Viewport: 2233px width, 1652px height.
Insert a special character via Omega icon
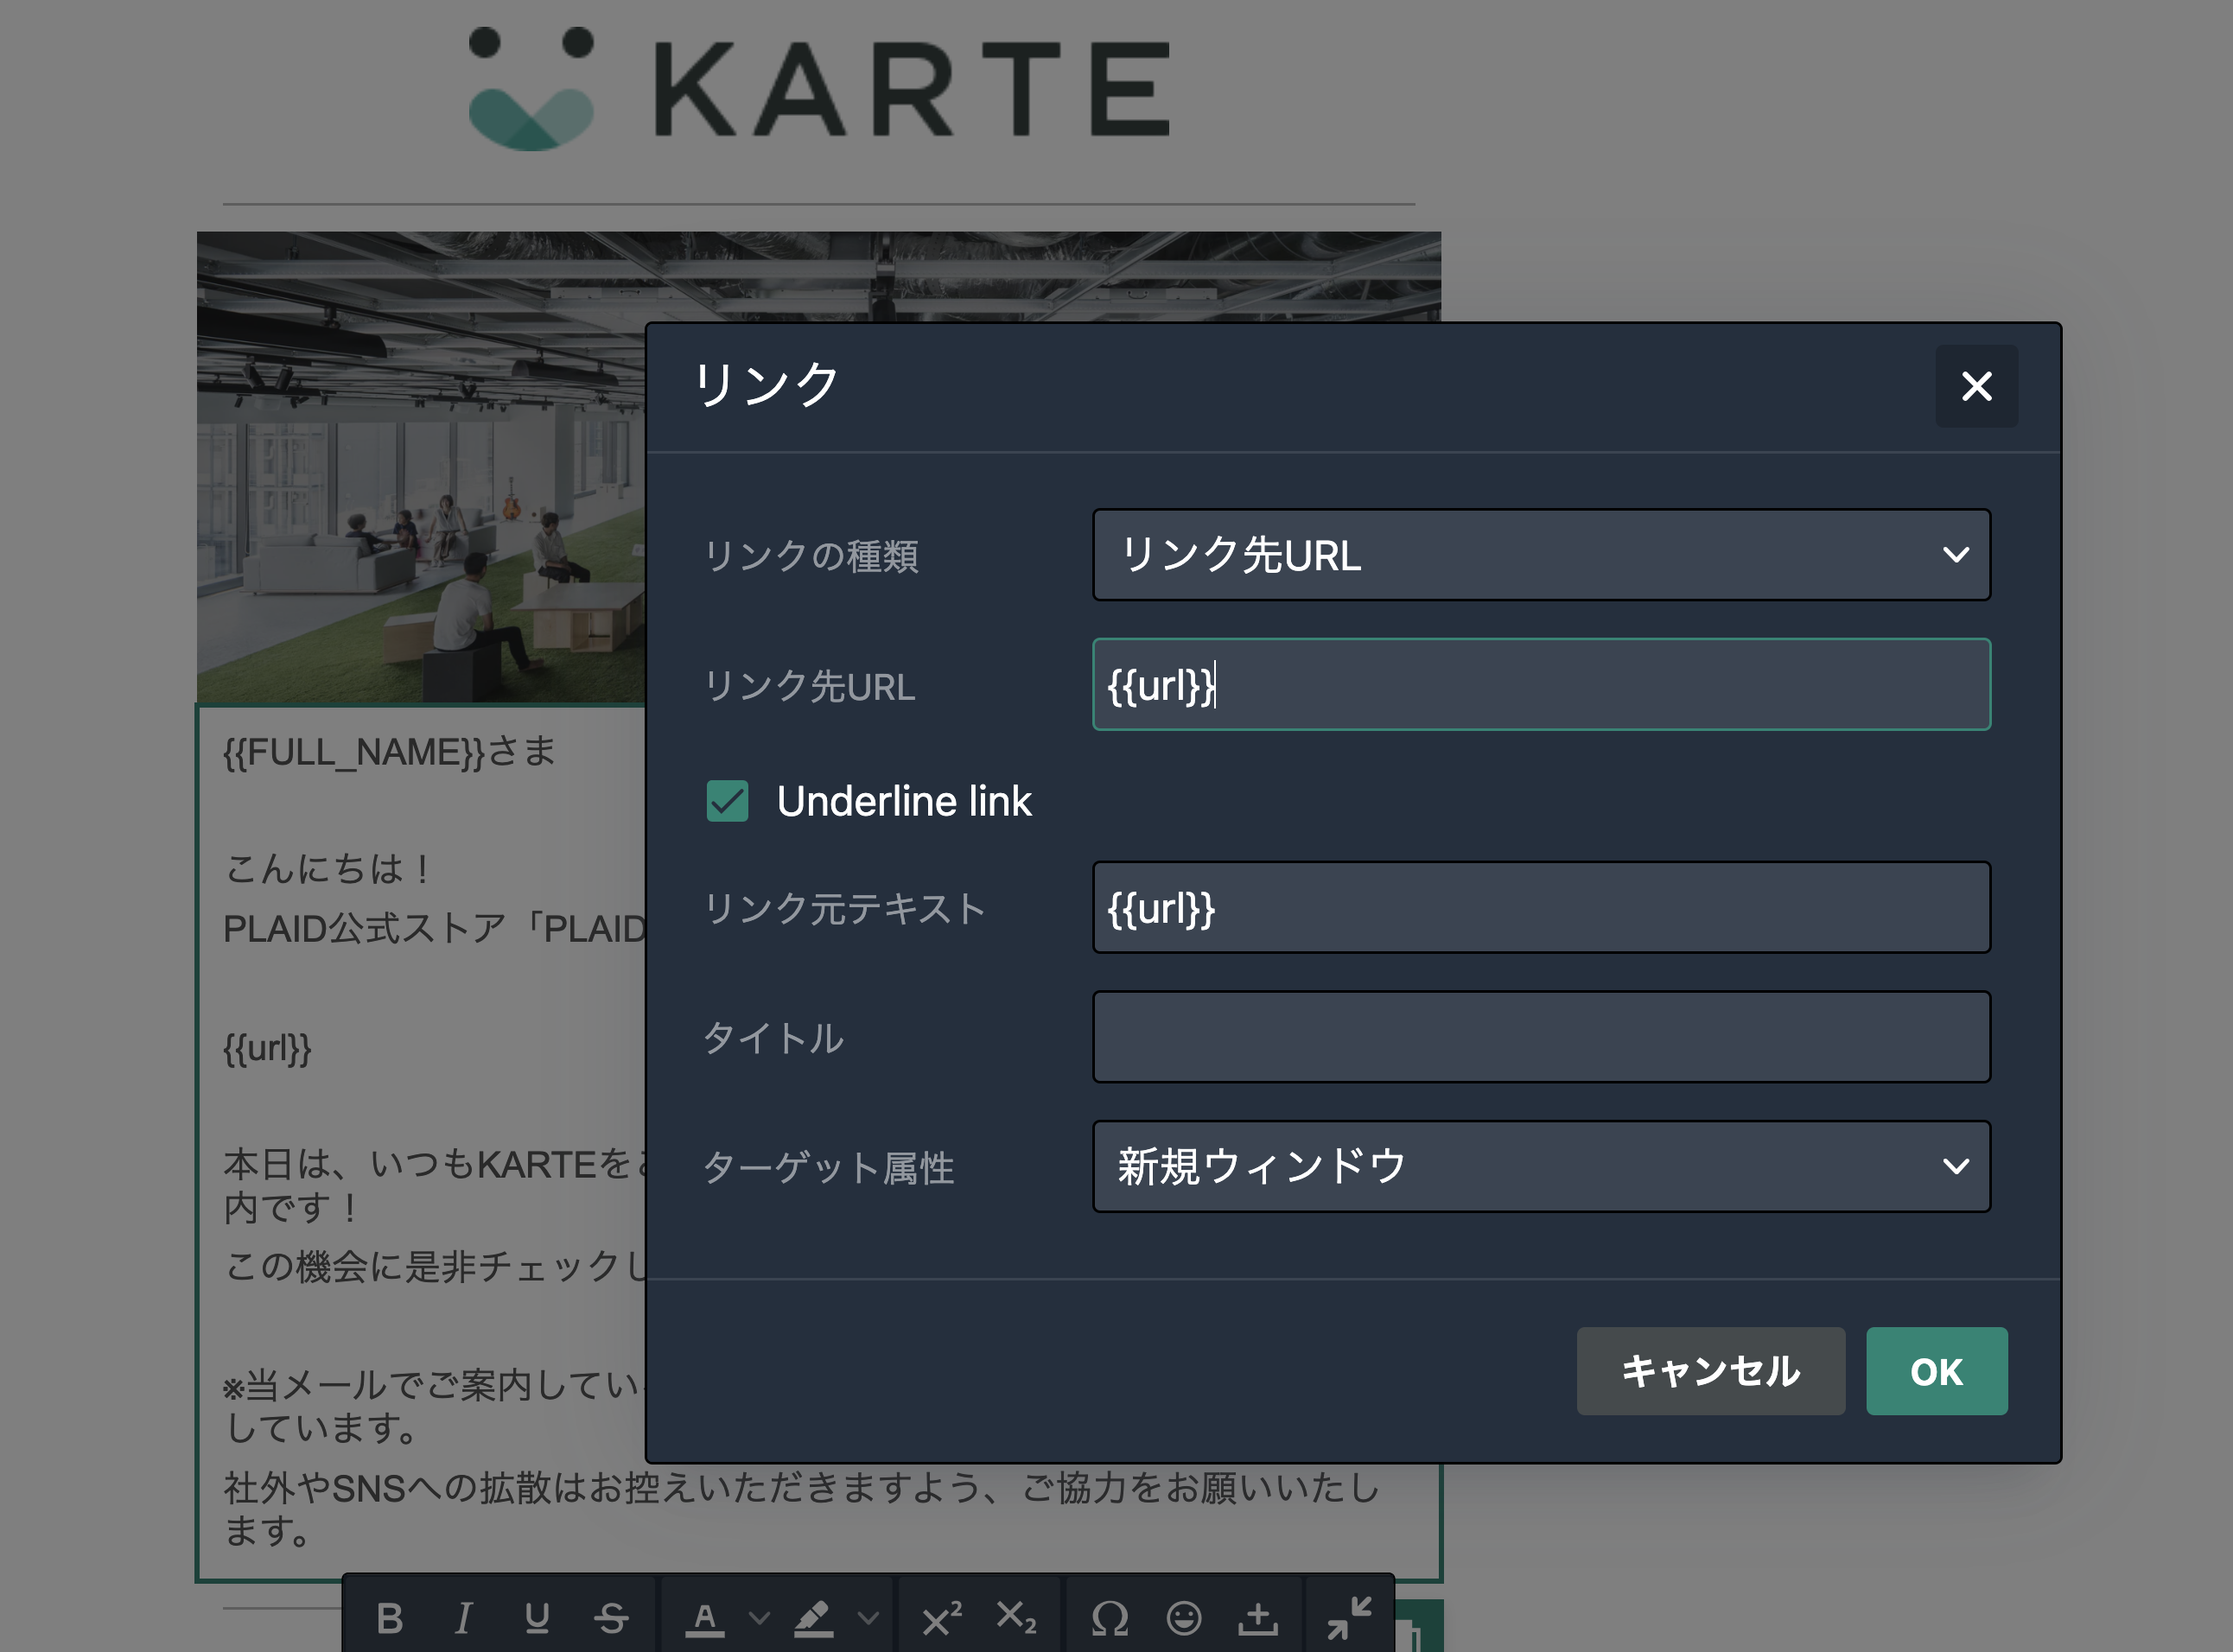pyautogui.click(x=1110, y=1617)
